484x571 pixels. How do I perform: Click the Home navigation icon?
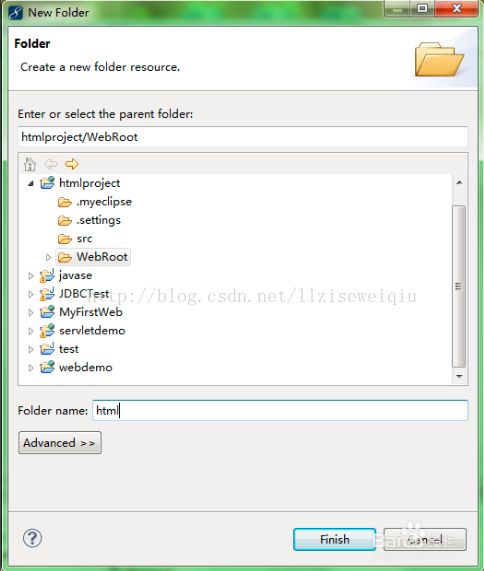coord(30,164)
